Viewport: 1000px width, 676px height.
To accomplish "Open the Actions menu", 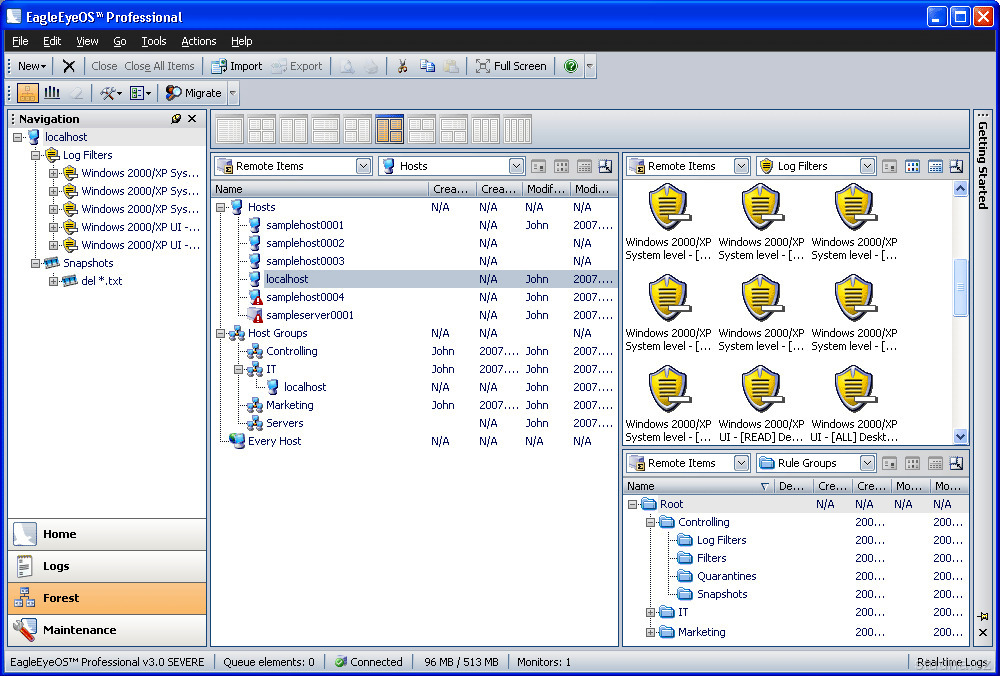I will click(x=198, y=41).
